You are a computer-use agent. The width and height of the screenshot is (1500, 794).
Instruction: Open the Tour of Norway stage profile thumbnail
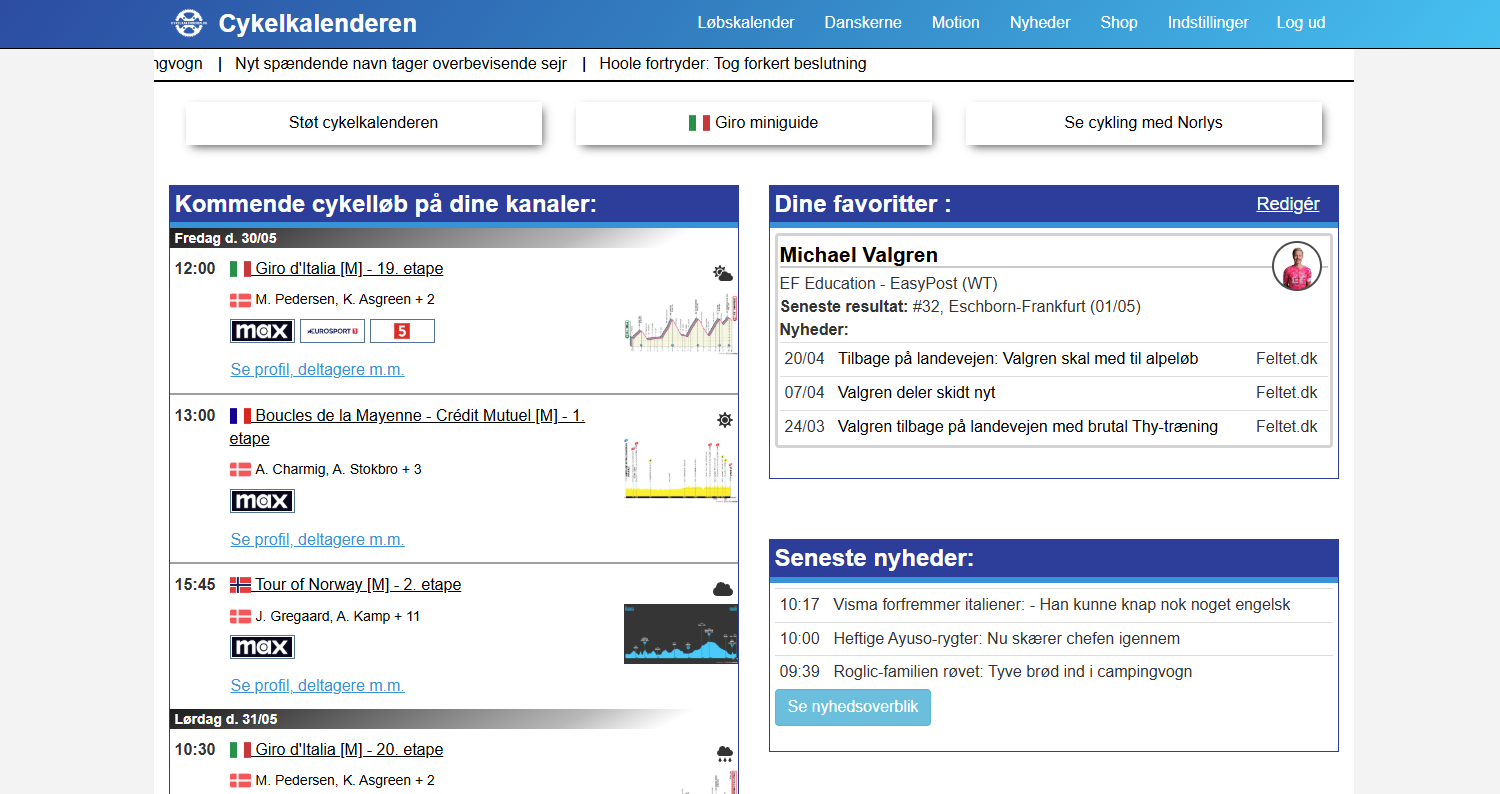point(680,634)
